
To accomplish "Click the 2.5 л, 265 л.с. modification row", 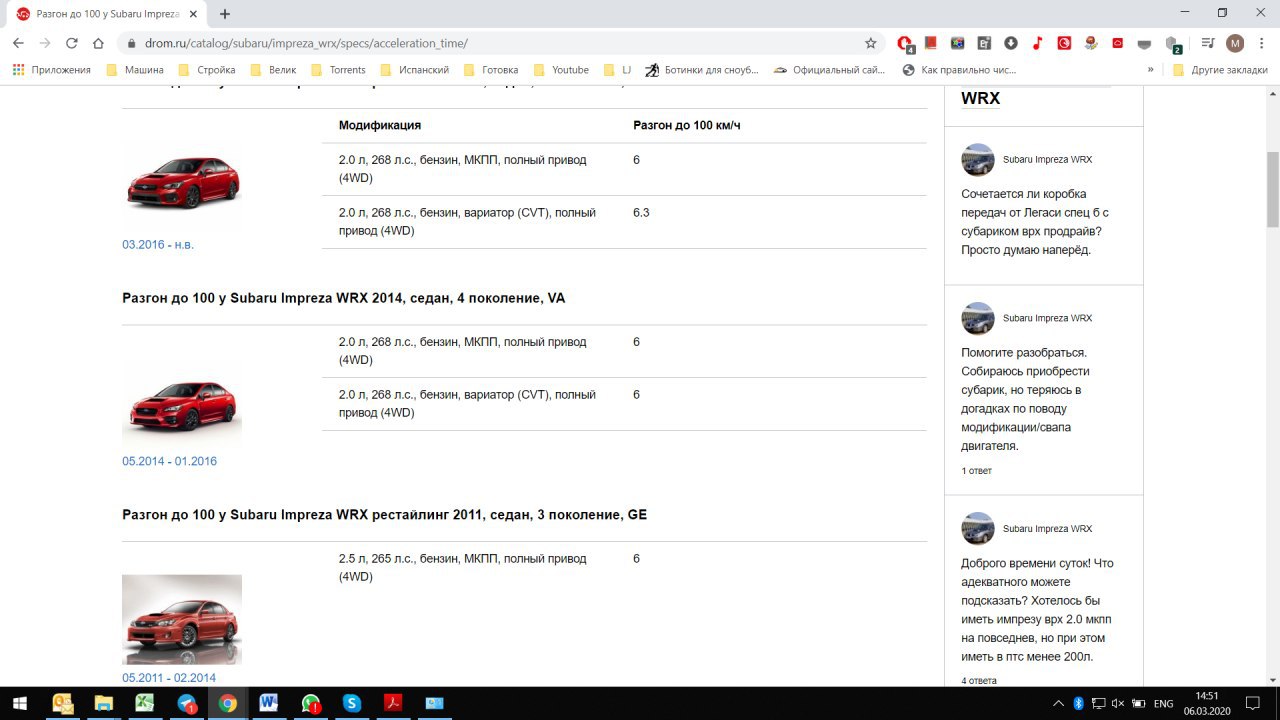I will (x=624, y=567).
